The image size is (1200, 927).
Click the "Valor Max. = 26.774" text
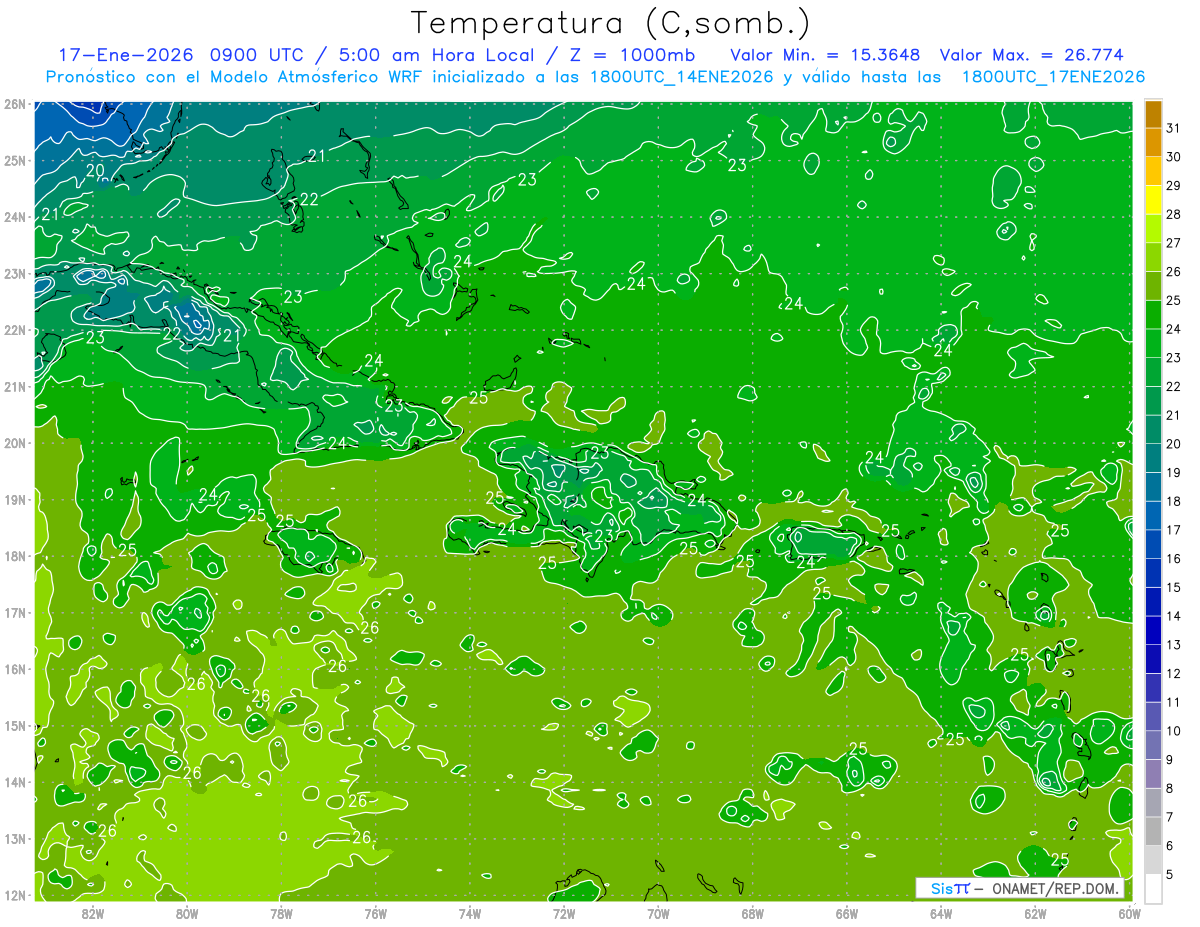pyautogui.click(x=1031, y=54)
